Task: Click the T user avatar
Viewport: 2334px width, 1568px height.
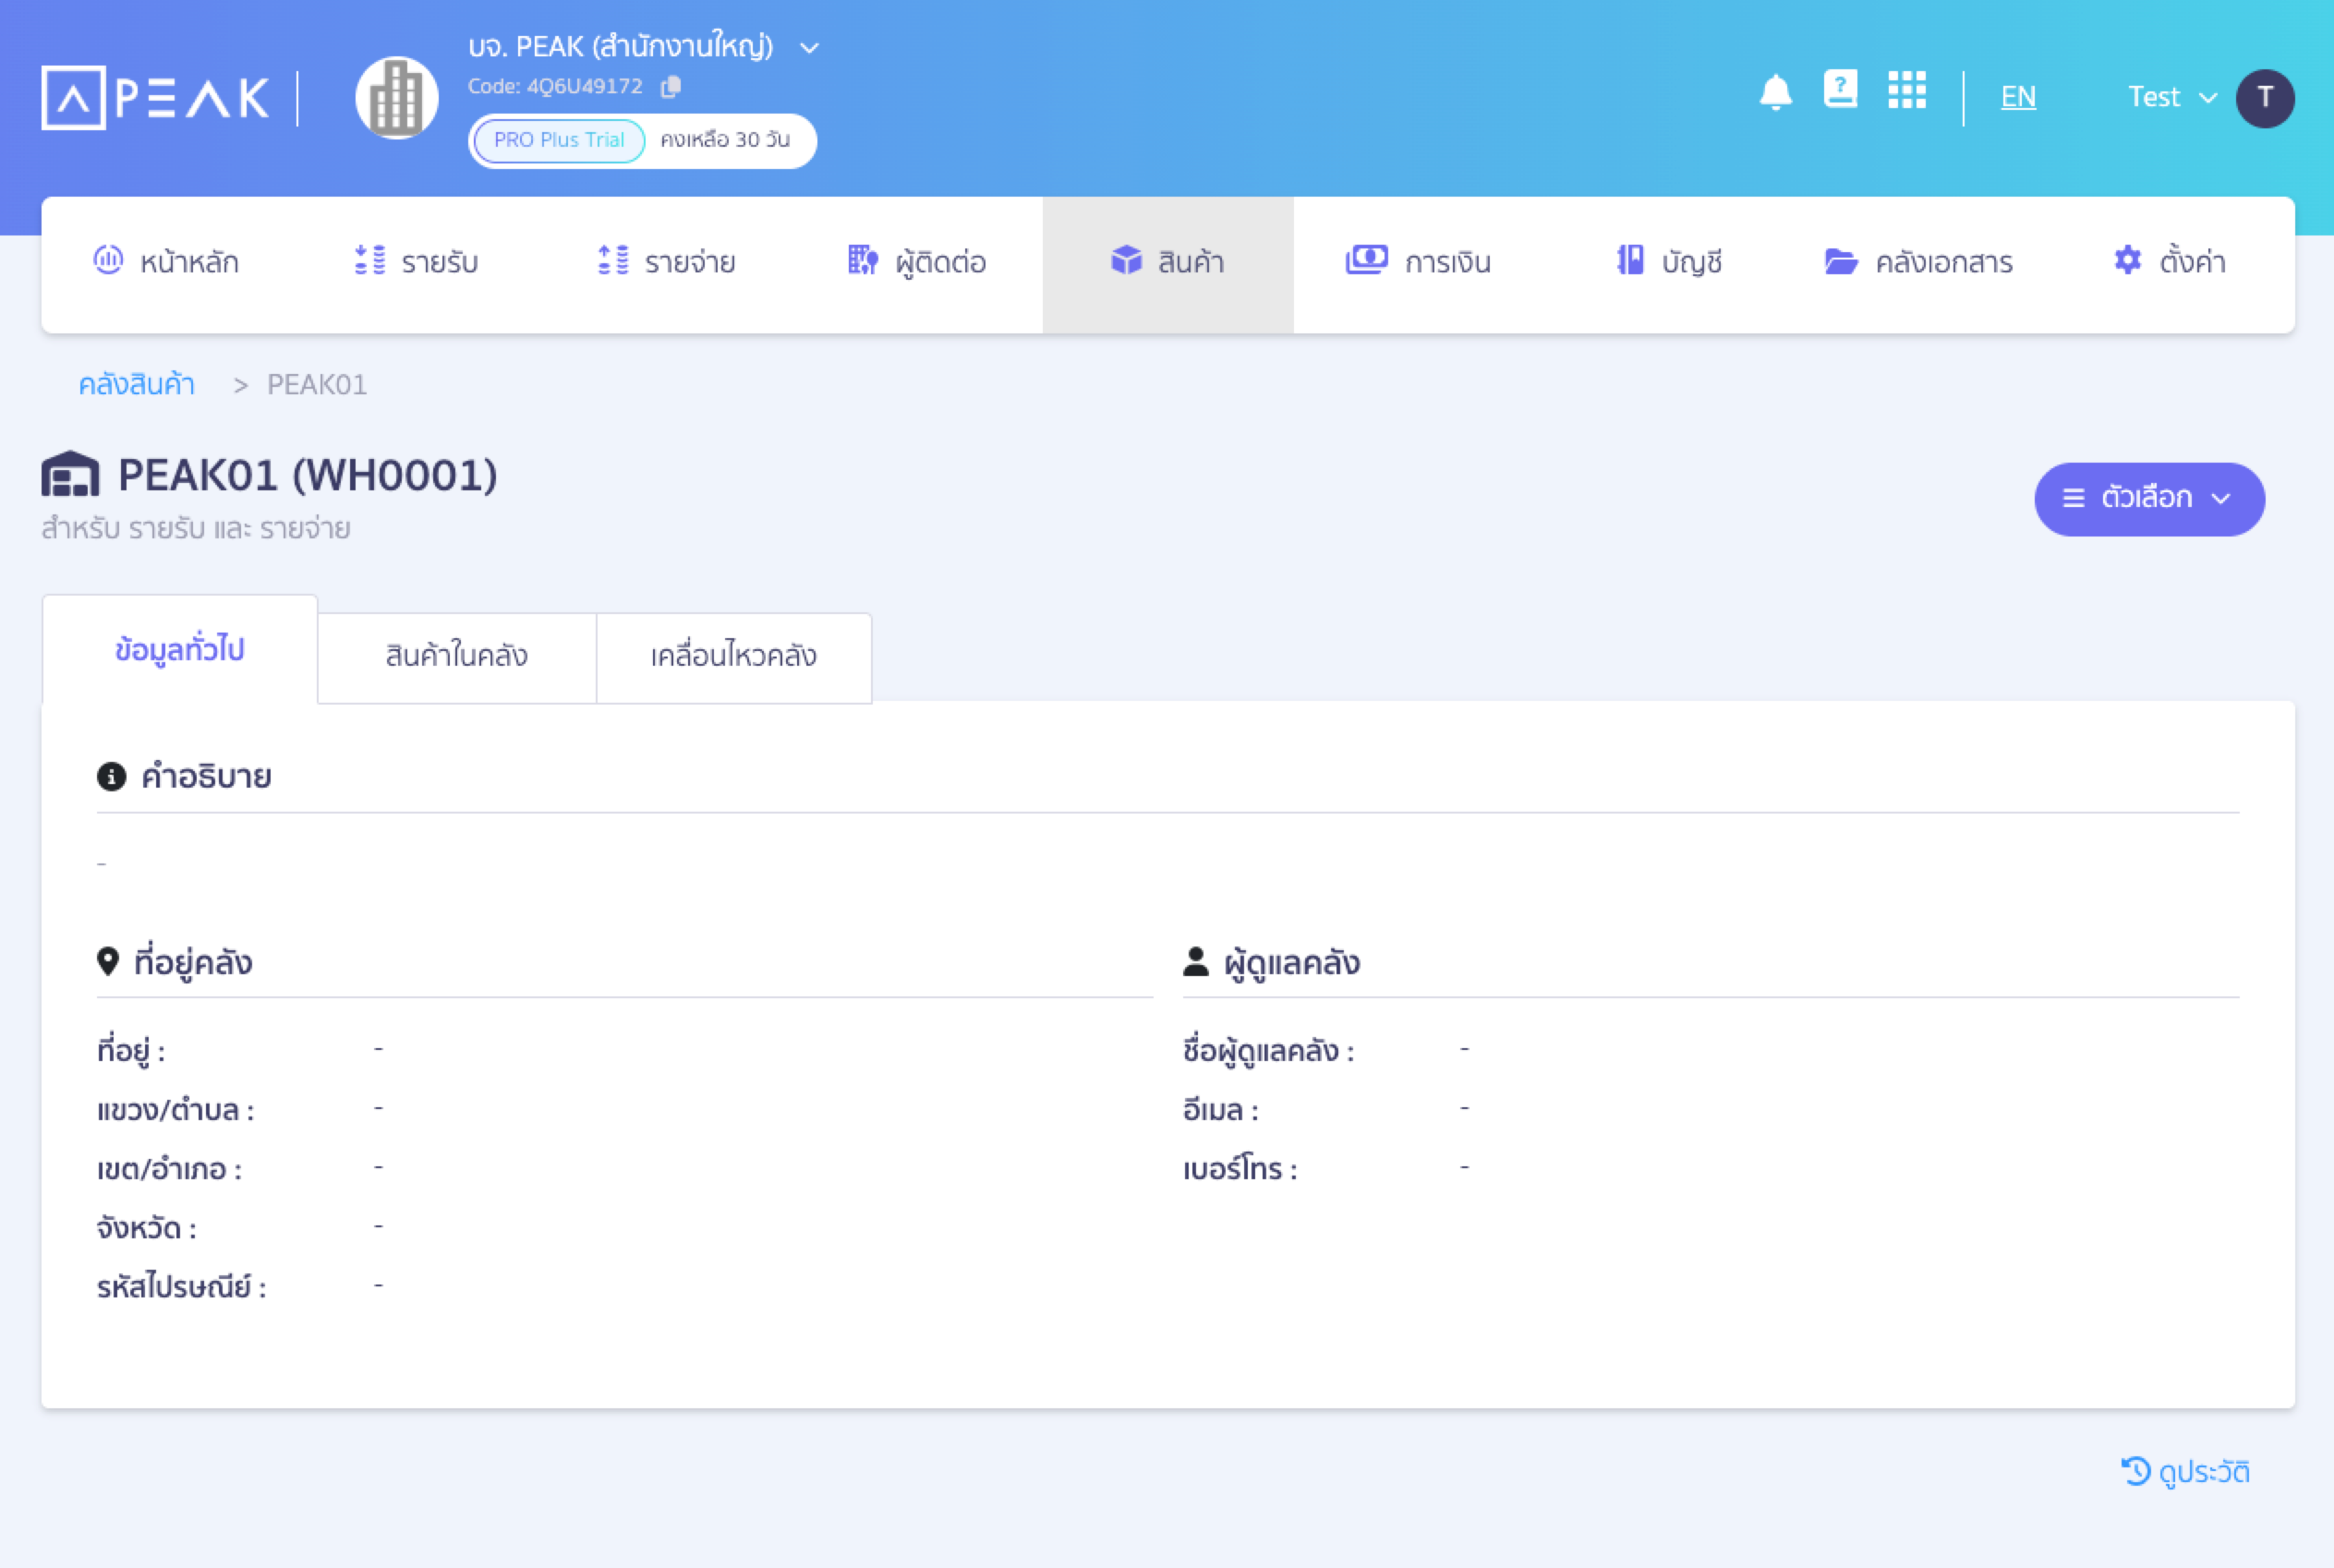Action: pos(2265,98)
